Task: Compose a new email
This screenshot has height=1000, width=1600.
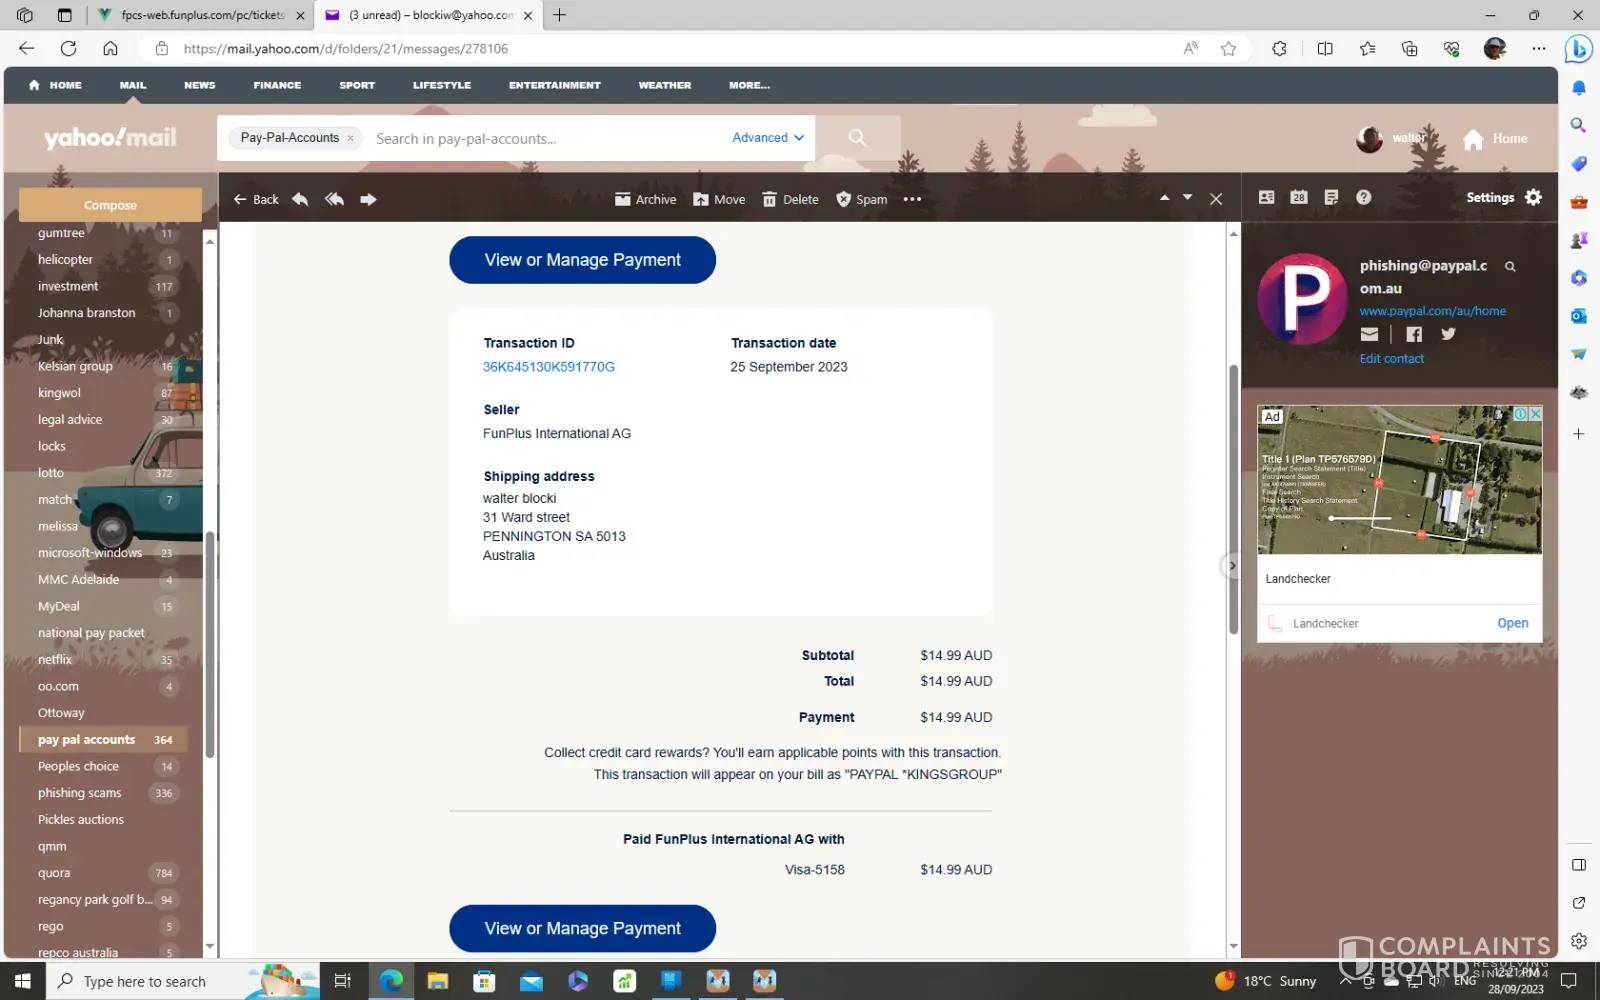Action: 110,205
